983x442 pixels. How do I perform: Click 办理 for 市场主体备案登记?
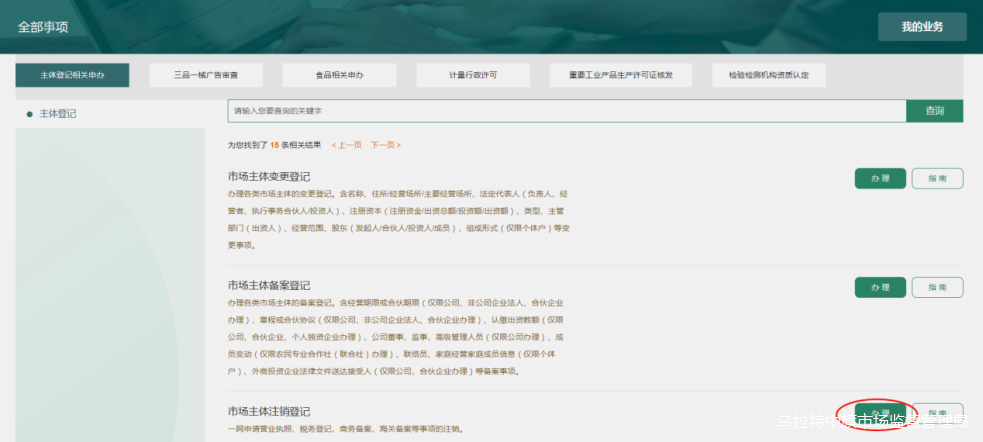(x=880, y=288)
